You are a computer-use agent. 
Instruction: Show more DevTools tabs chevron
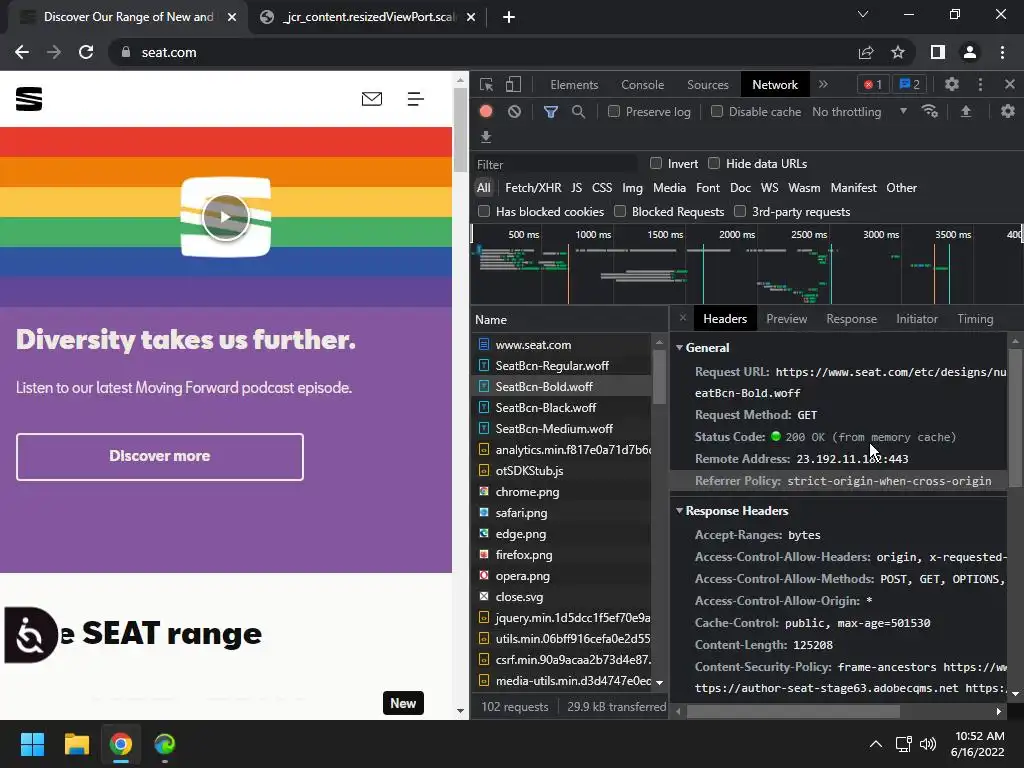[x=824, y=84]
